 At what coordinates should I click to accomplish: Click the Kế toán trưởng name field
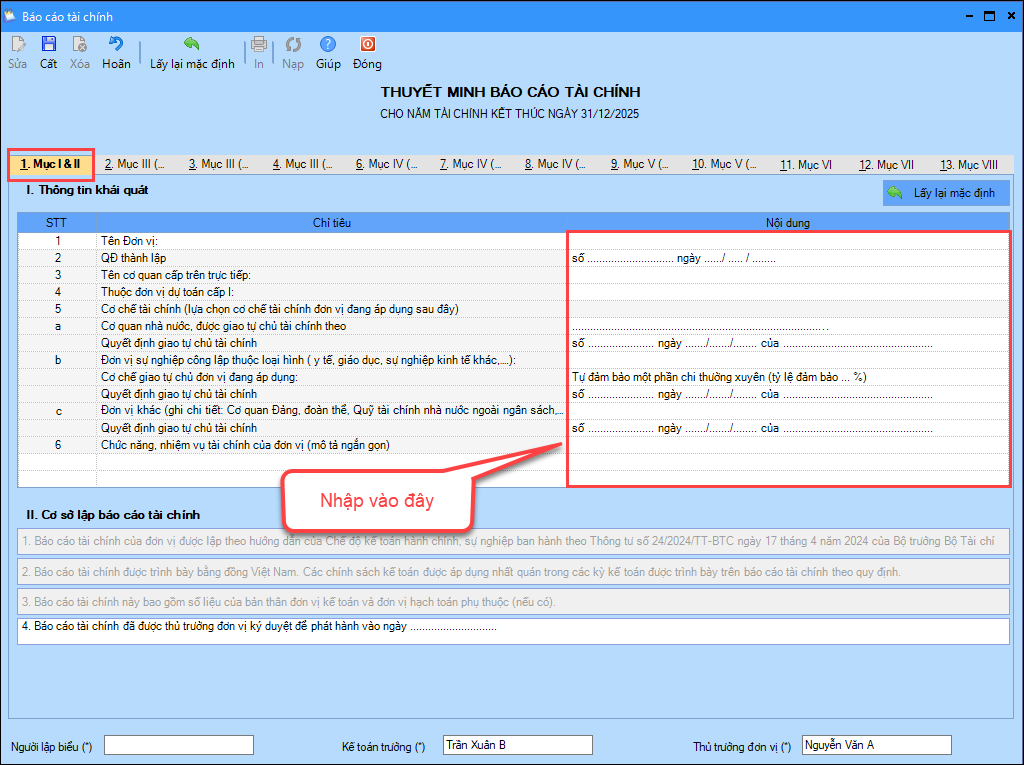(x=517, y=746)
